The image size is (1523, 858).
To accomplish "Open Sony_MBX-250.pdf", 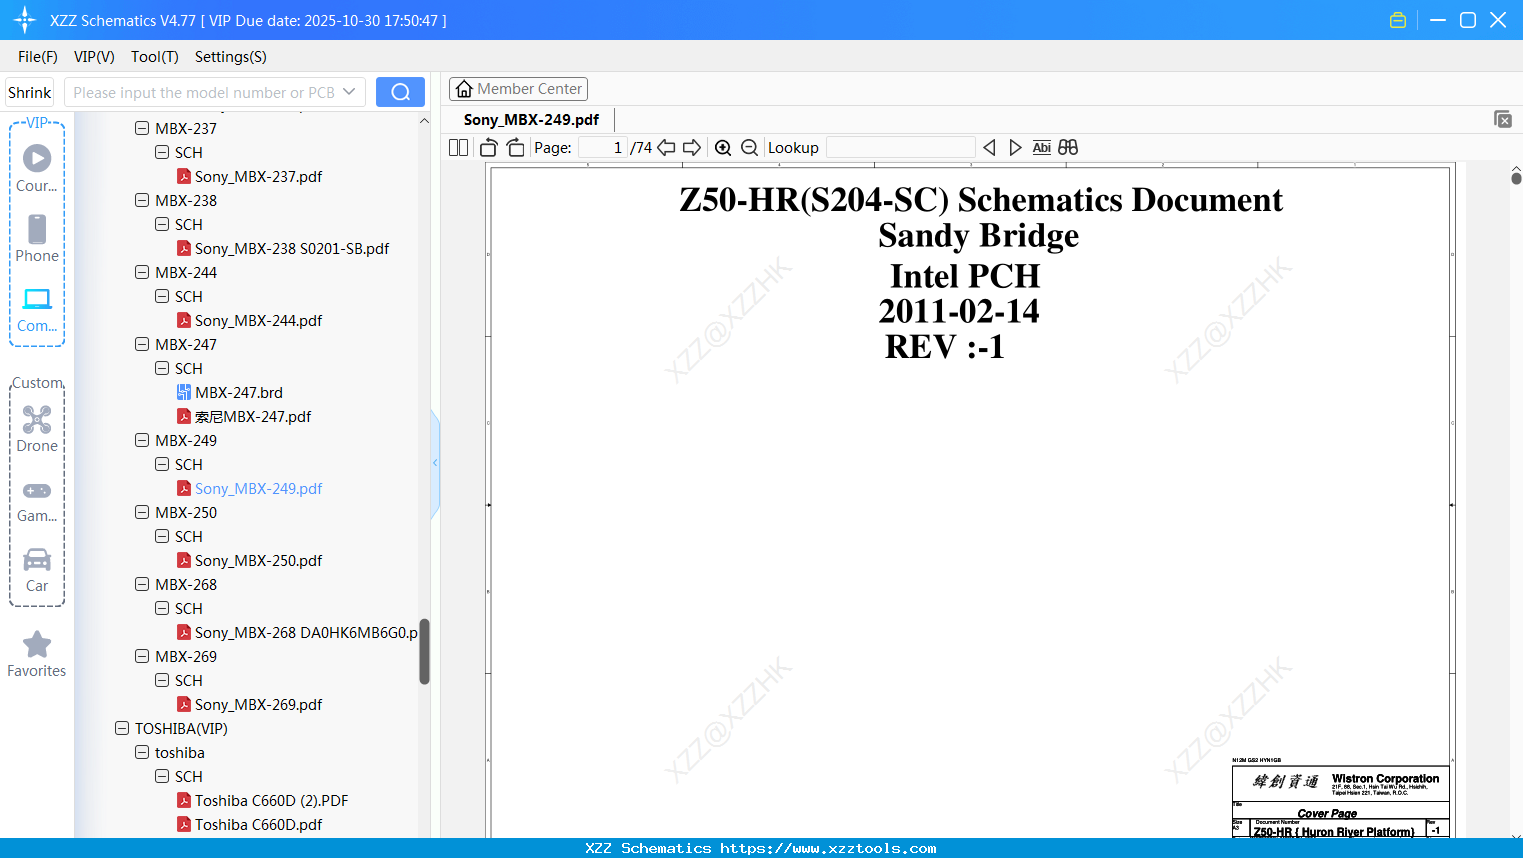I will [x=258, y=561].
